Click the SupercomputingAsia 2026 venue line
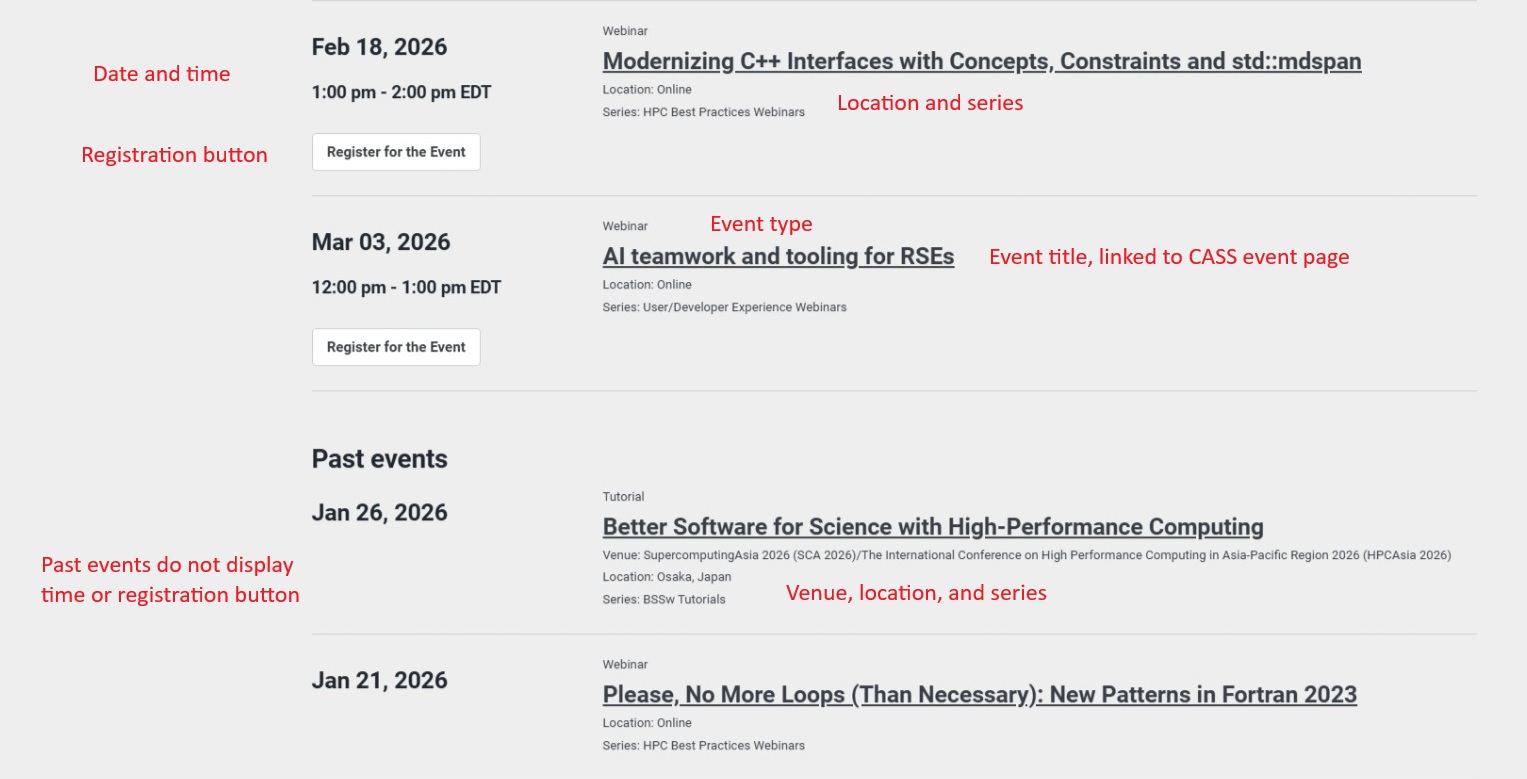This screenshot has width=1527, height=779. (x=1026, y=555)
